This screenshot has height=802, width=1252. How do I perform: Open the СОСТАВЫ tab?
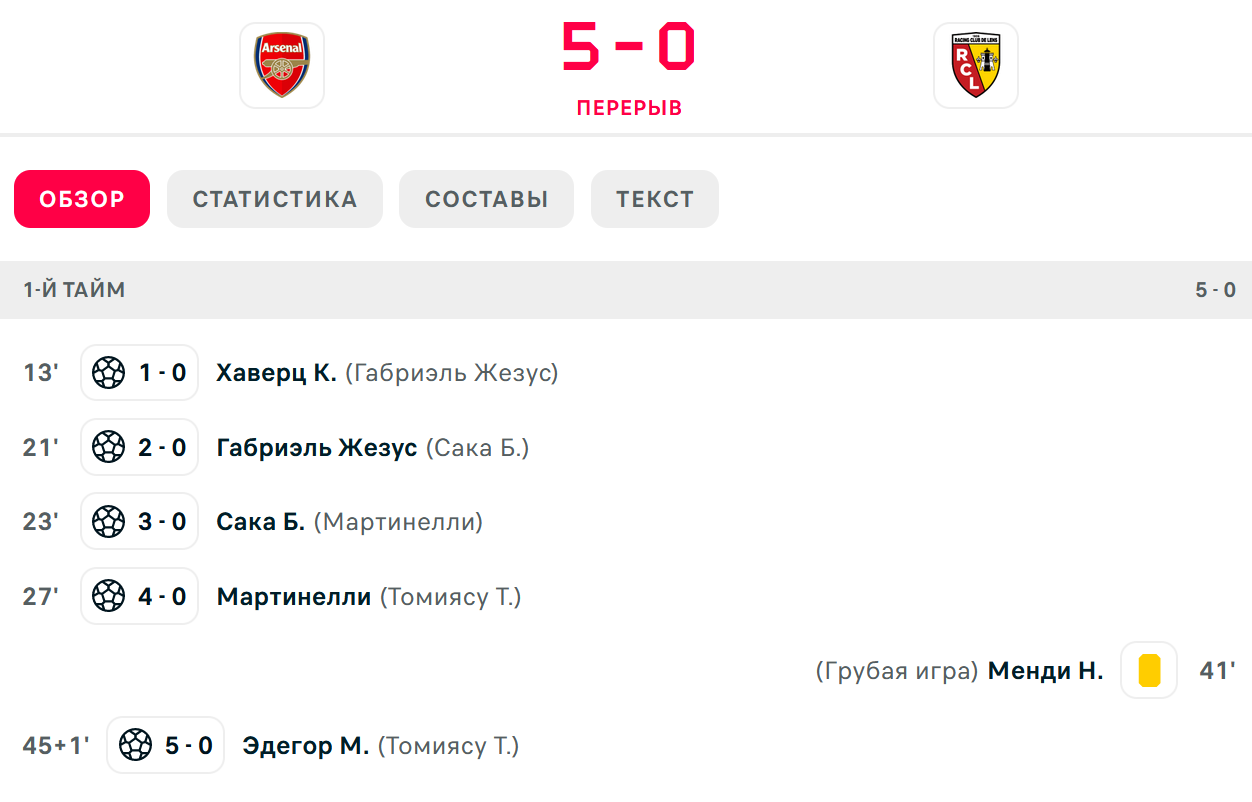point(486,199)
